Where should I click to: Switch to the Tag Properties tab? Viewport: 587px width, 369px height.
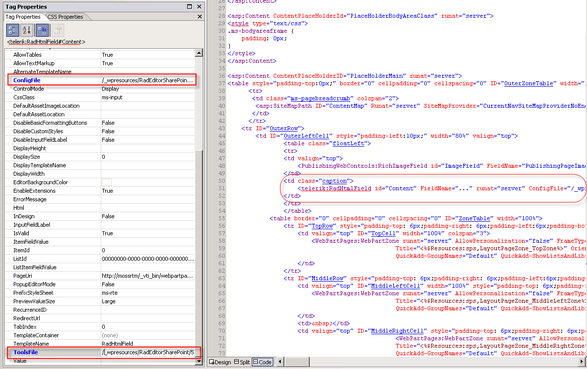(23, 17)
